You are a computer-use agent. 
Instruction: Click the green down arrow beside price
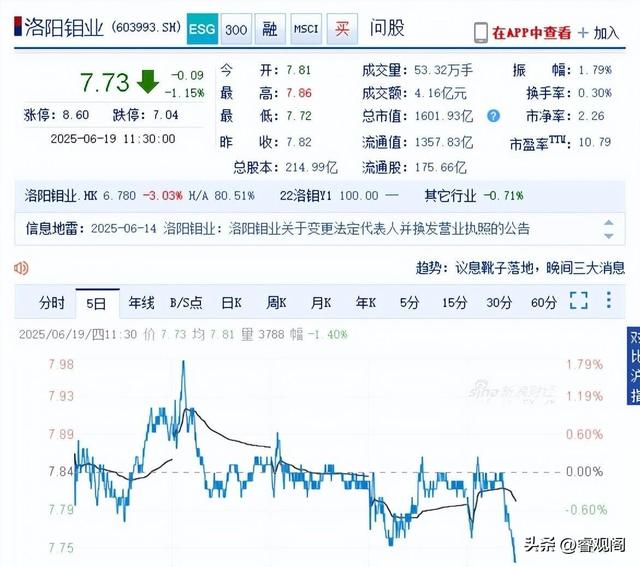pyautogui.click(x=148, y=82)
